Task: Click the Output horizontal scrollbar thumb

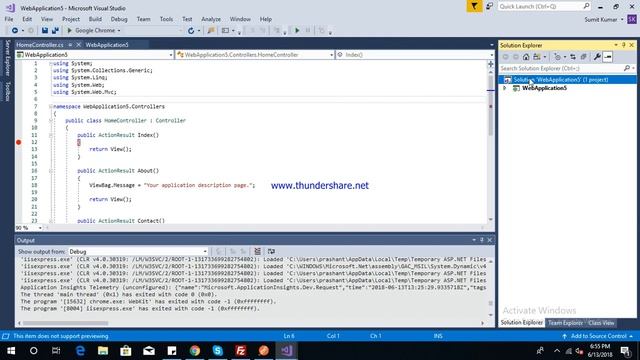Action: point(65,323)
